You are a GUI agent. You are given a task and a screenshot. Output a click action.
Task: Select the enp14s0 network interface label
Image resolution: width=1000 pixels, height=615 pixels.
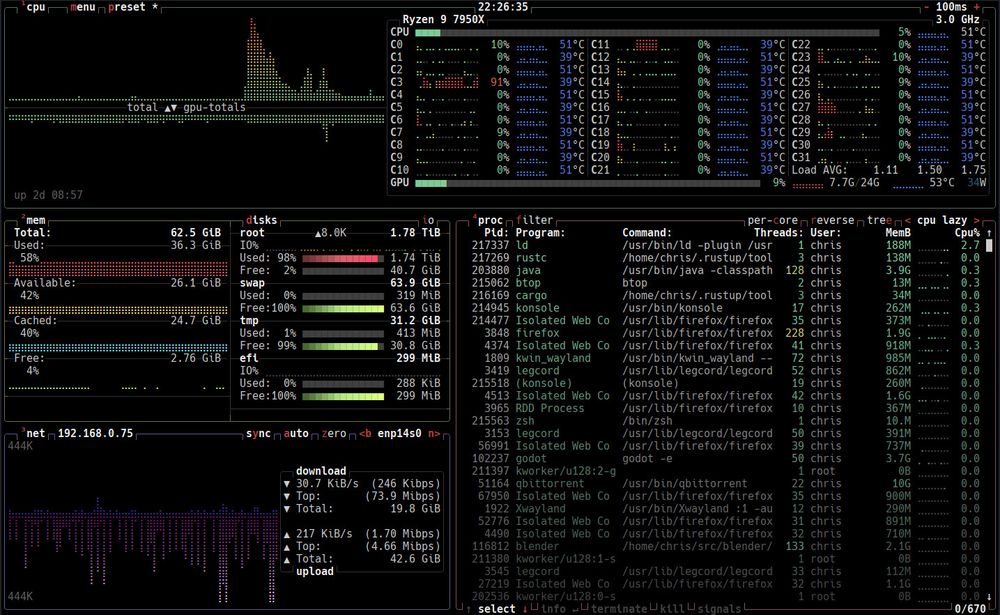399,433
